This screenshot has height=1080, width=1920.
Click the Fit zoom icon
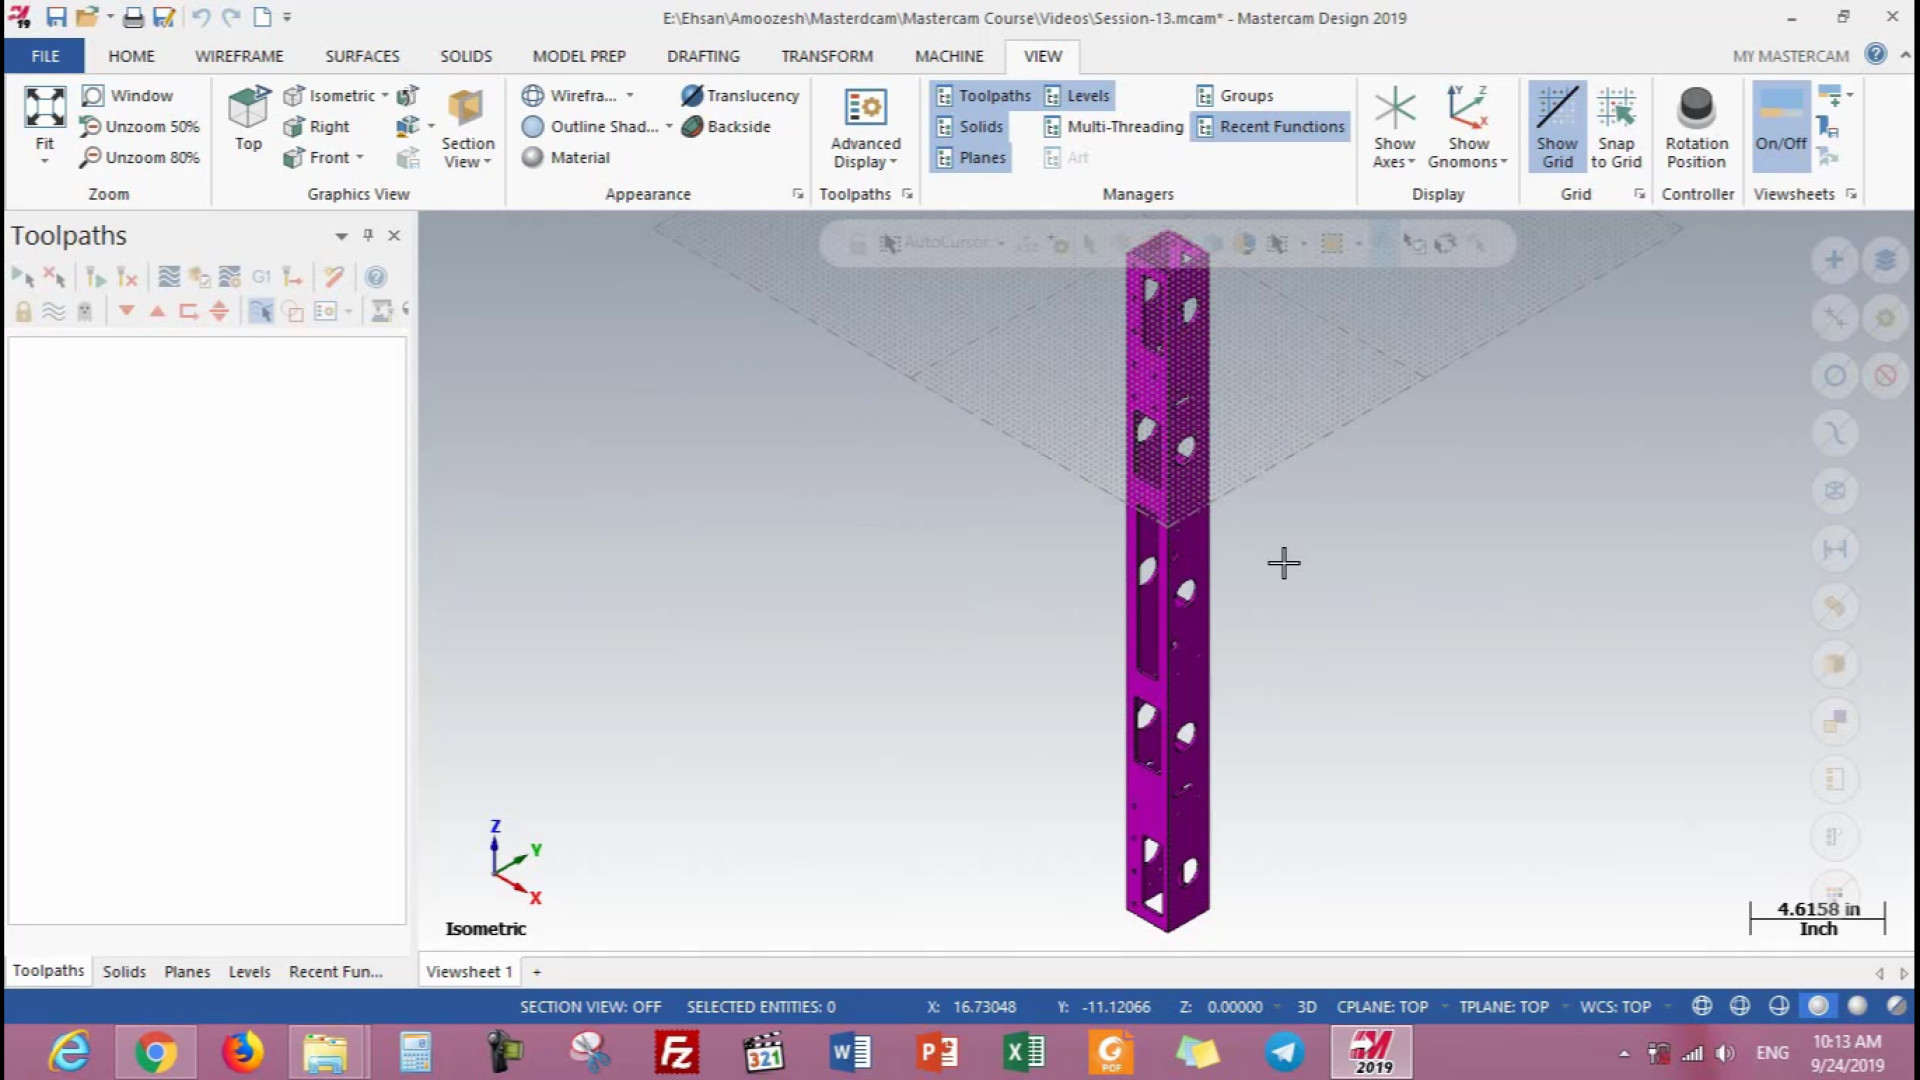pyautogui.click(x=45, y=107)
